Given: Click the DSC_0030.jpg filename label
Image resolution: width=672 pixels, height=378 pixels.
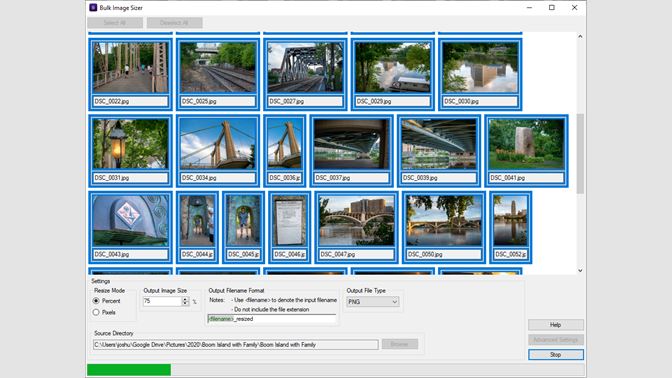Looking at the screenshot, I should 480,102.
